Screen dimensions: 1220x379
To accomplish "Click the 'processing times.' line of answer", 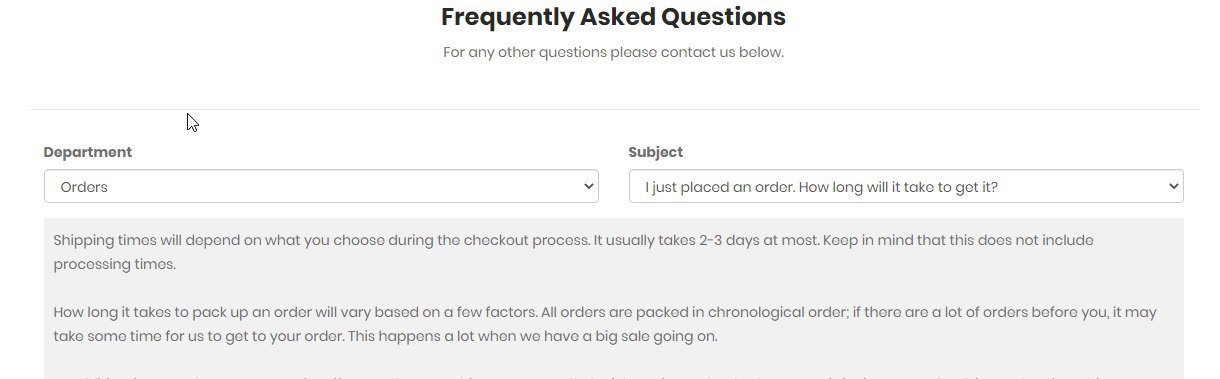I will [x=115, y=265].
